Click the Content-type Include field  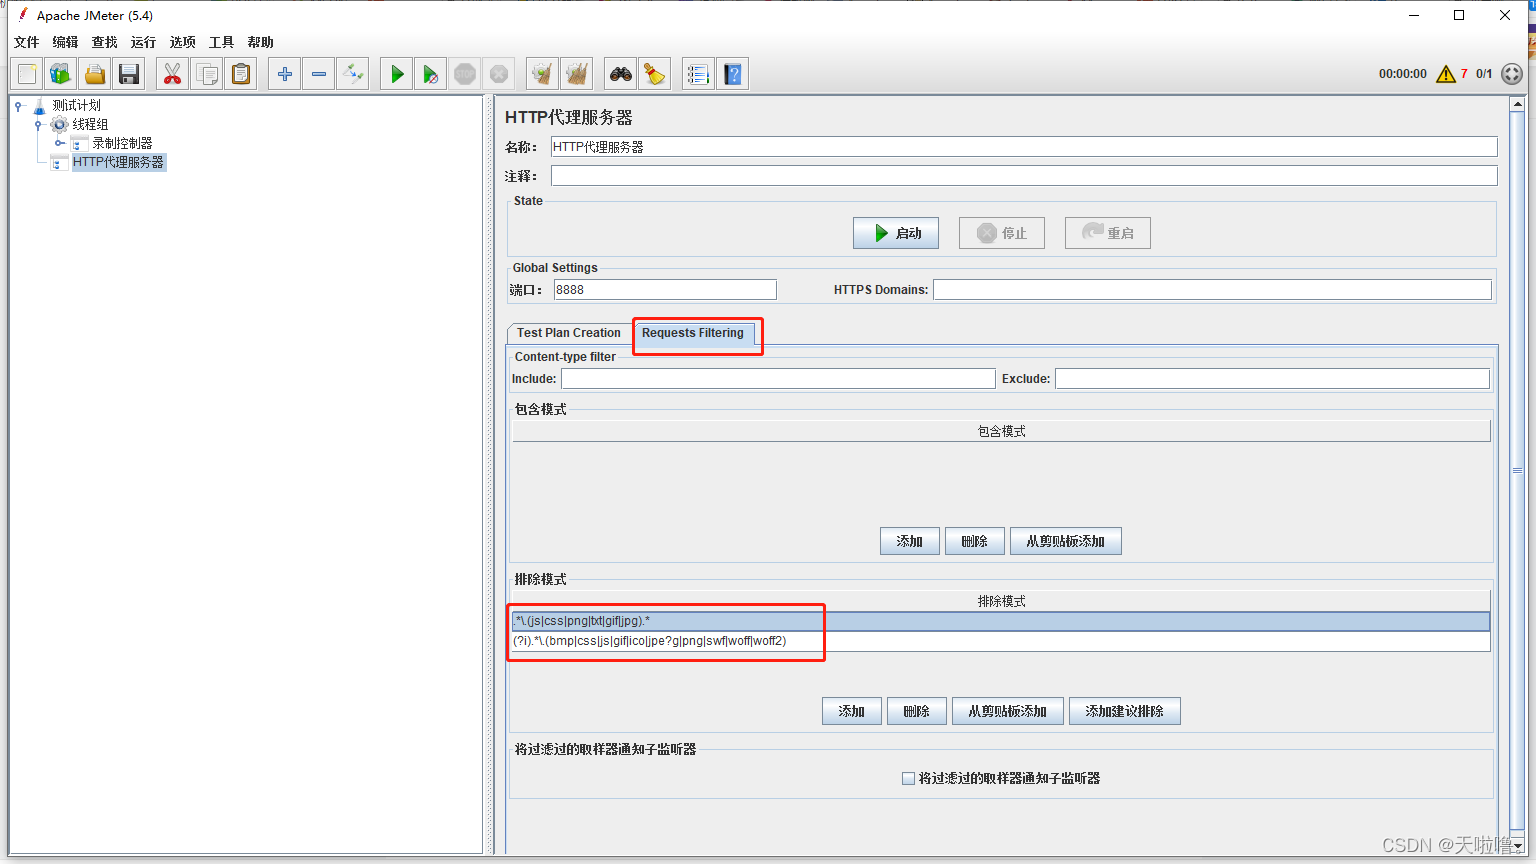(x=778, y=379)
